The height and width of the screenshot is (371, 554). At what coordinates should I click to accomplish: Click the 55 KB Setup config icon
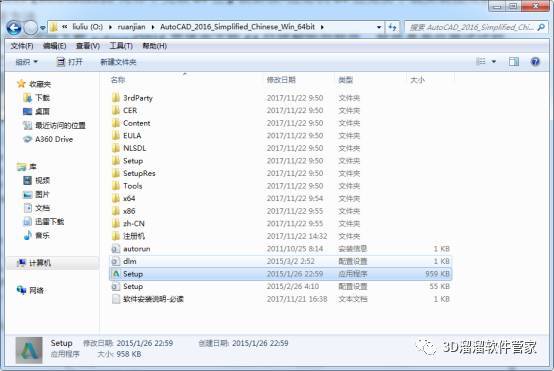[x=116, y=287]
